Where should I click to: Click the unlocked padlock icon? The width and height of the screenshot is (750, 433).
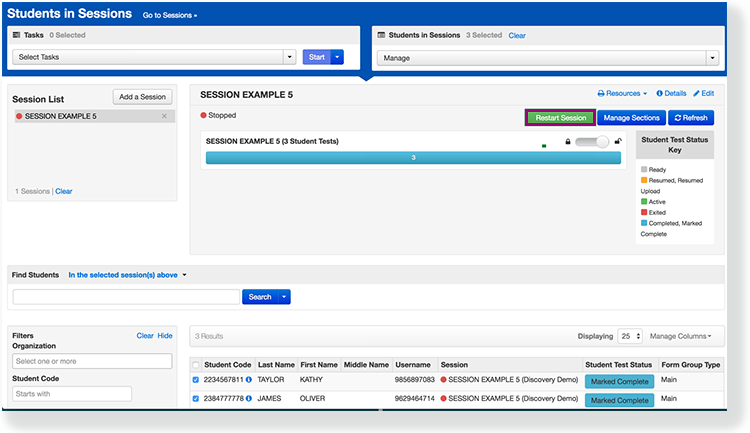(x=618, y=142)
